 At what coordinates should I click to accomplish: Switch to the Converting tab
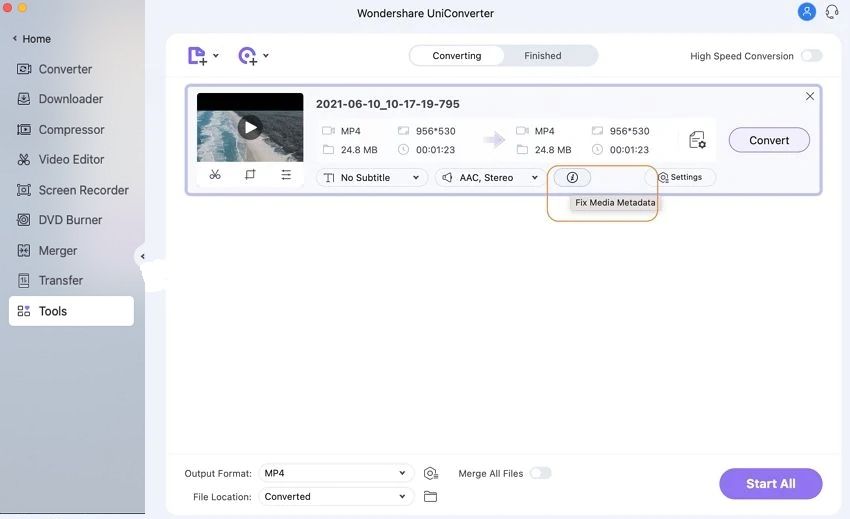tap(456, 56)
